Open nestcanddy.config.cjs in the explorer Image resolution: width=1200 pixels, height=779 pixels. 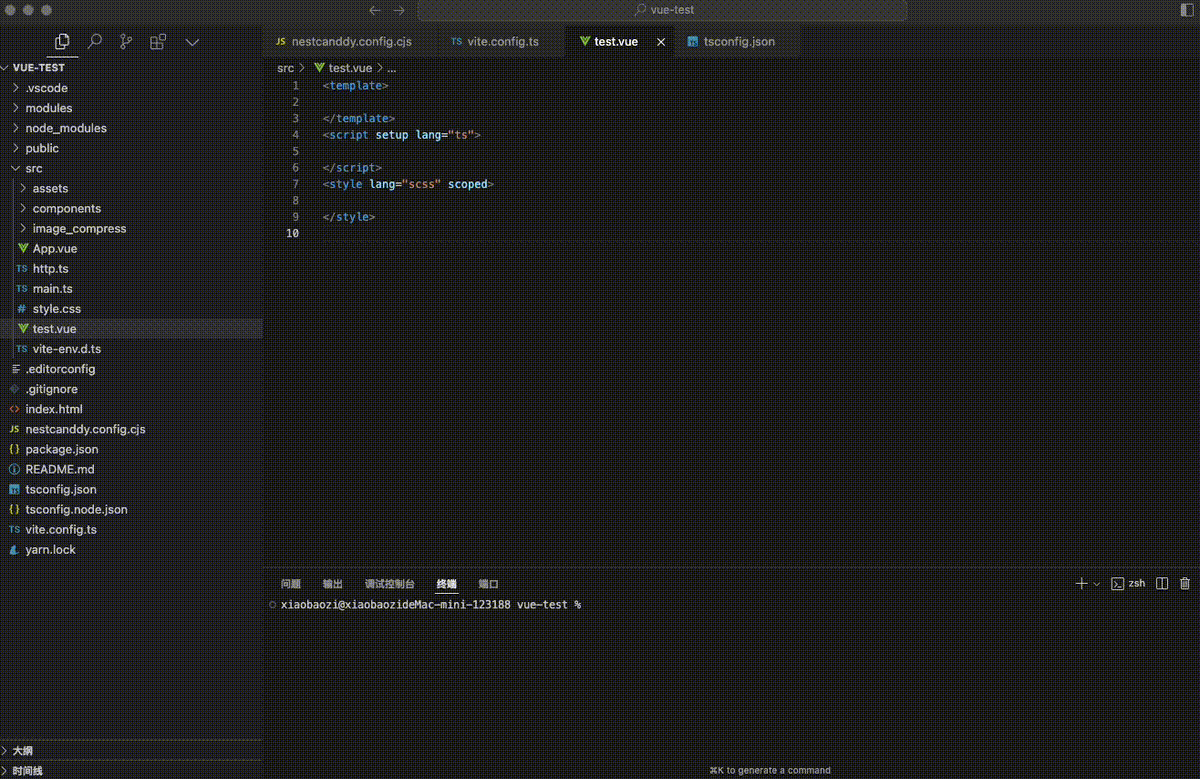pyautogui.click(x=131, y=429)
